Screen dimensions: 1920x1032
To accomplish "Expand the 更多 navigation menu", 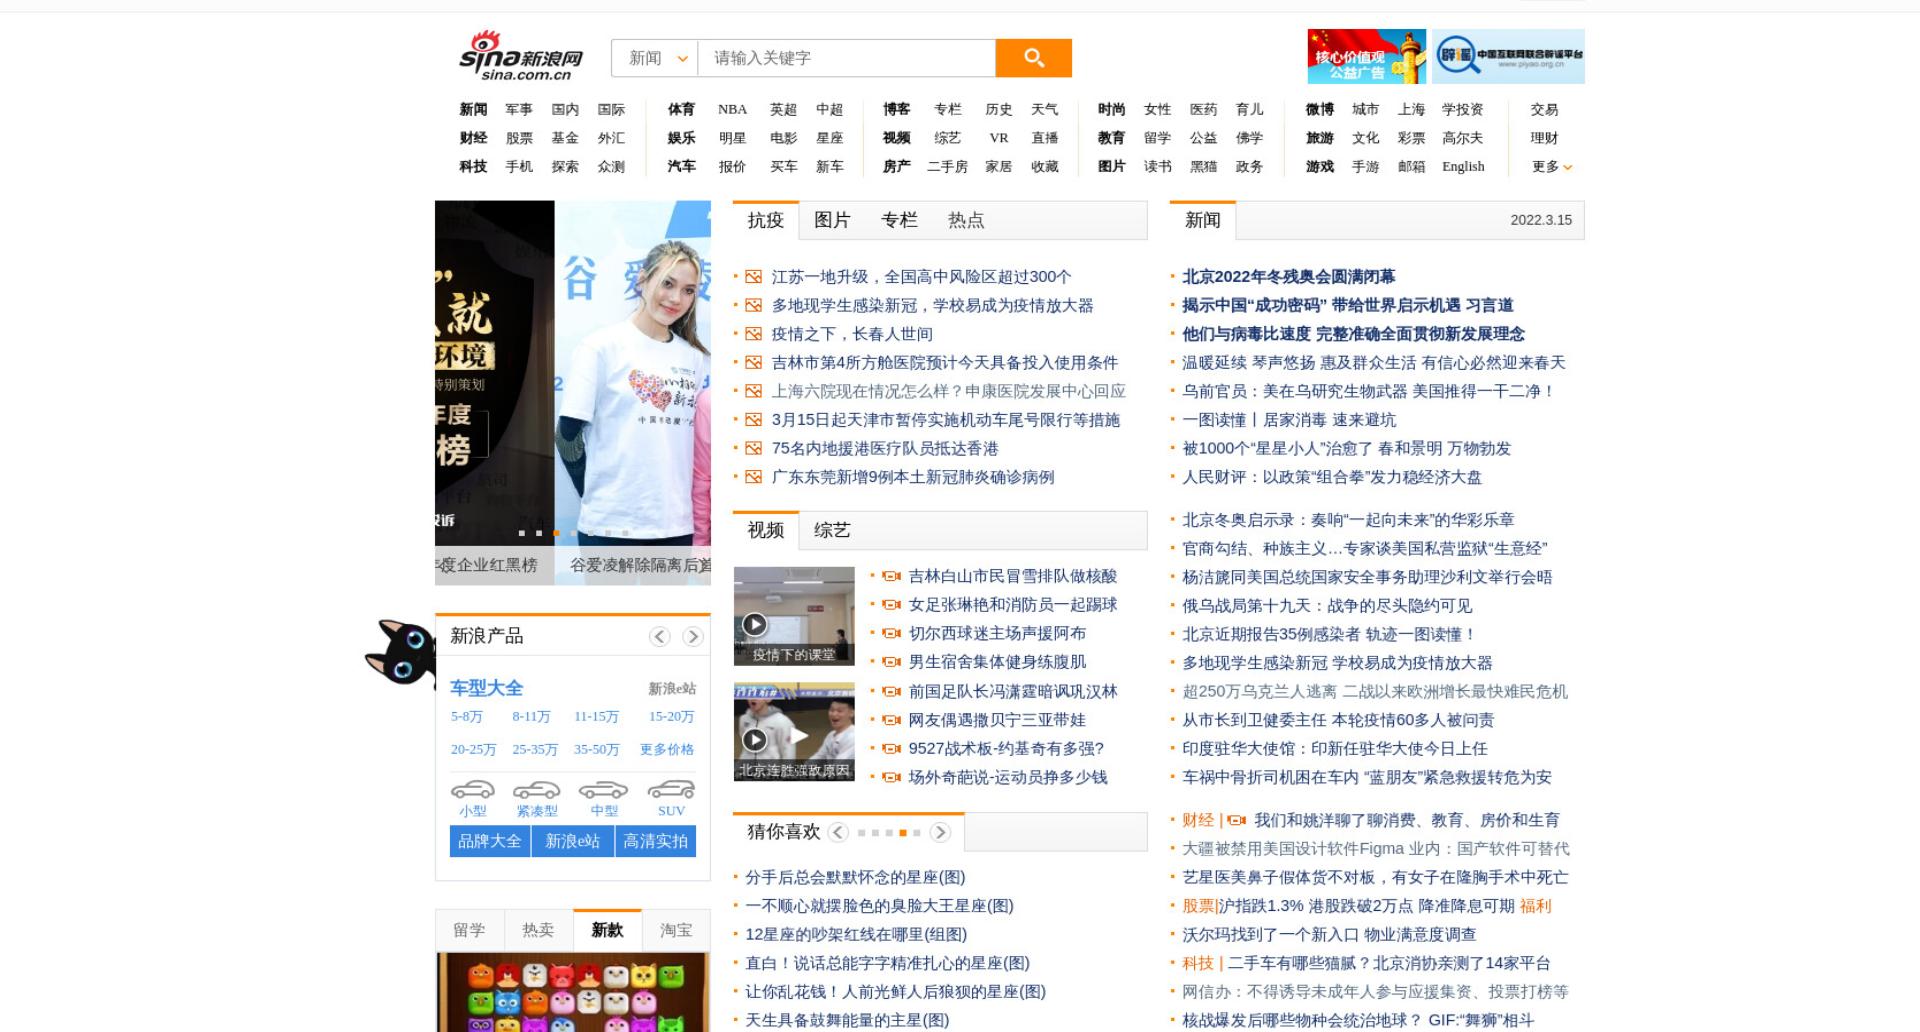I will click(1551, 167).
